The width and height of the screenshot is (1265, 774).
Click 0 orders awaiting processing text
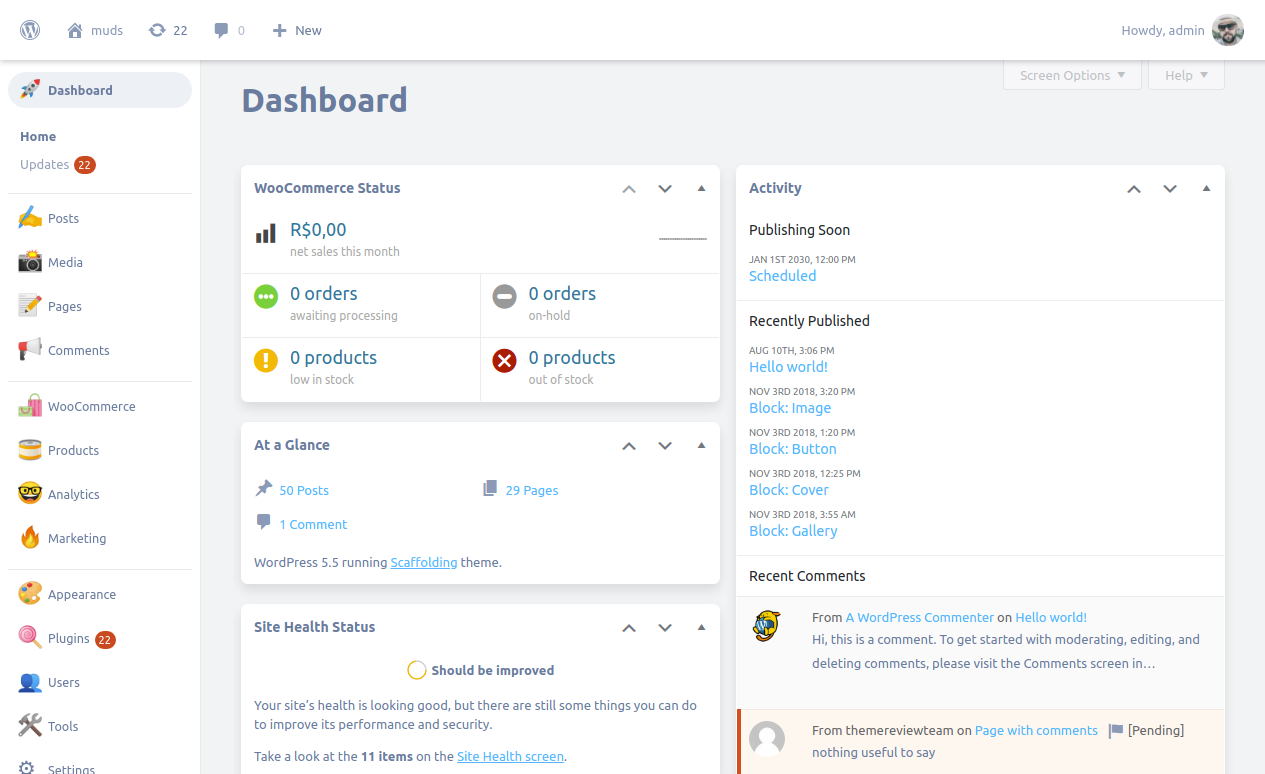tap(324, 294)
